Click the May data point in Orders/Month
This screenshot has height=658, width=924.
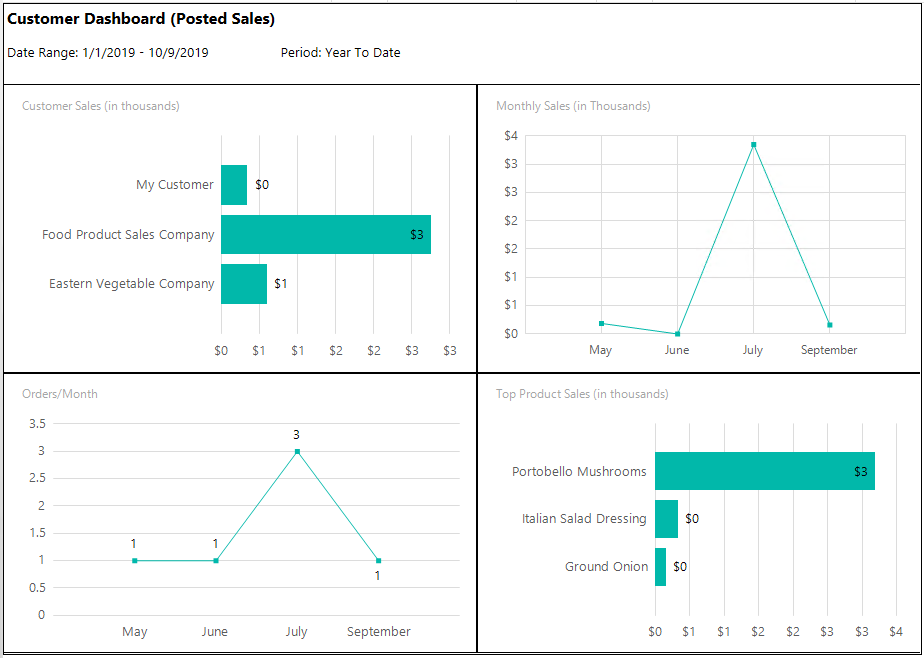point(135,561)
